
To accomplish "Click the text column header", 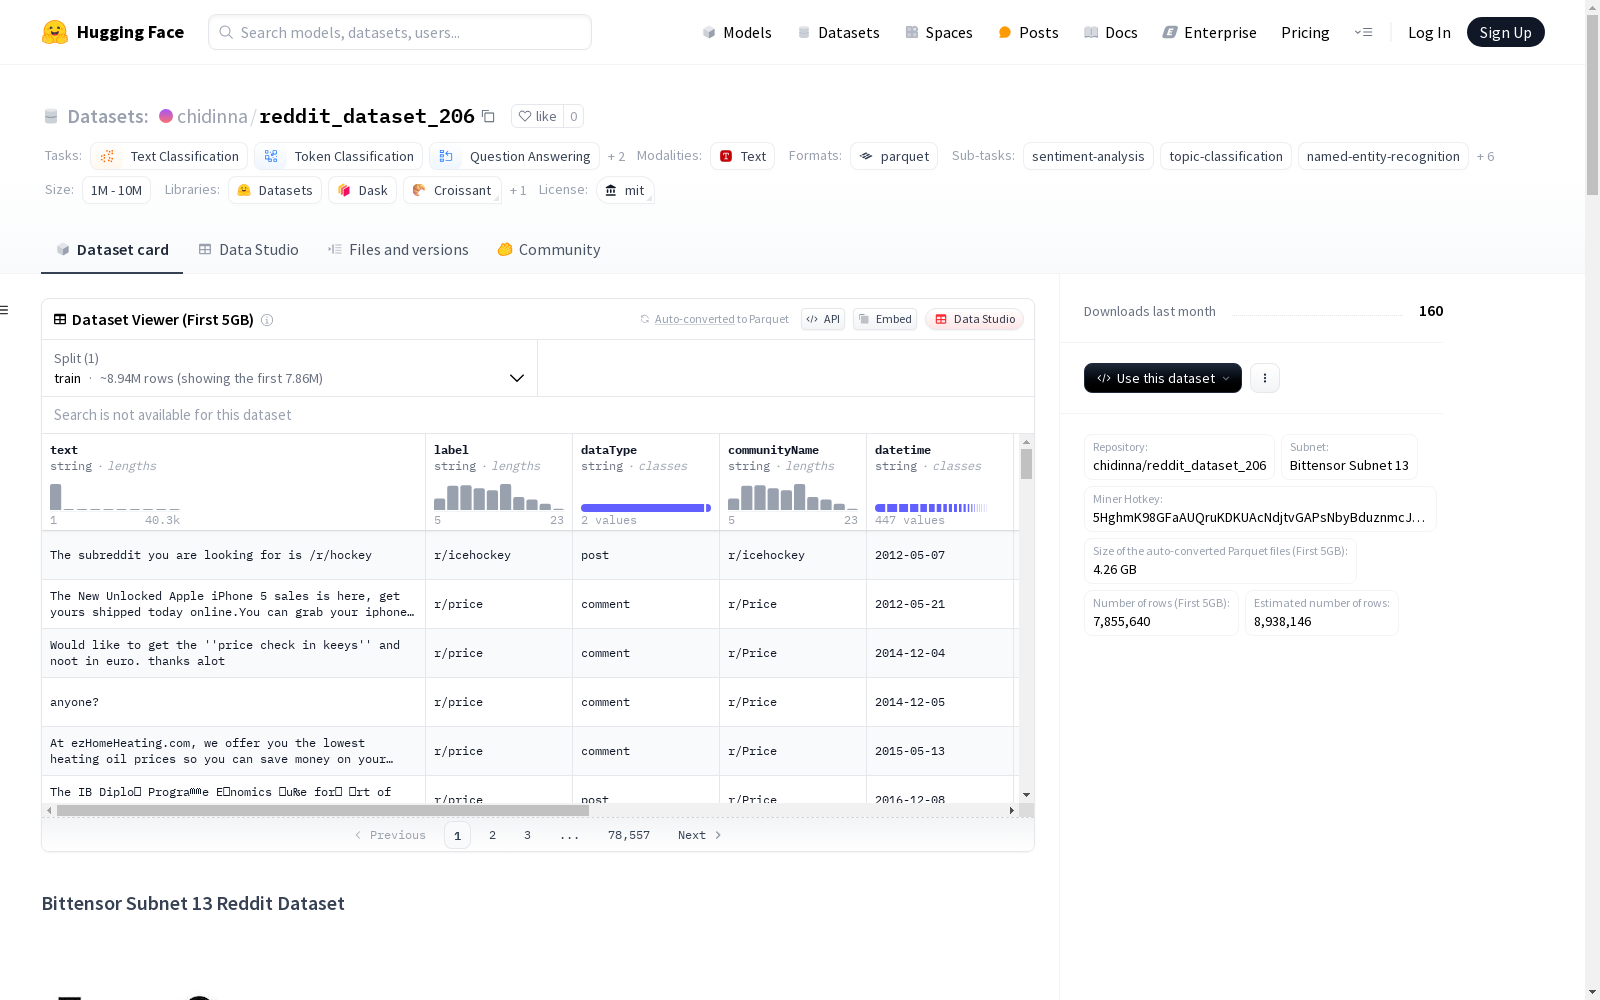I will coord(234,482).
